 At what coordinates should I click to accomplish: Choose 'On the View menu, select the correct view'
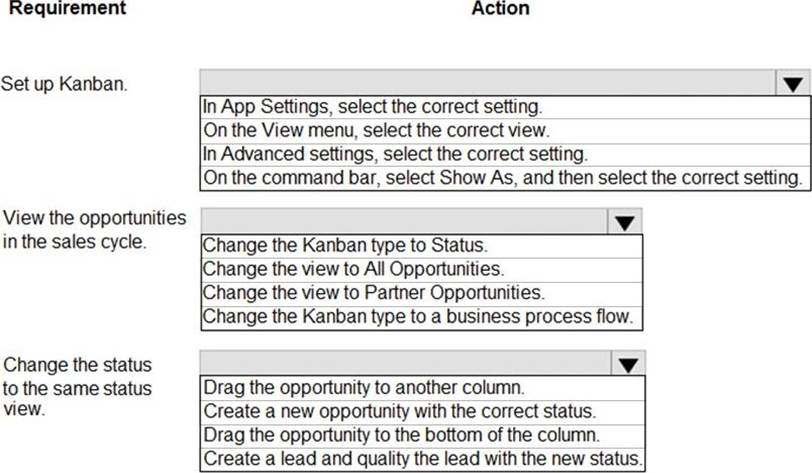[x=505, y=131]
